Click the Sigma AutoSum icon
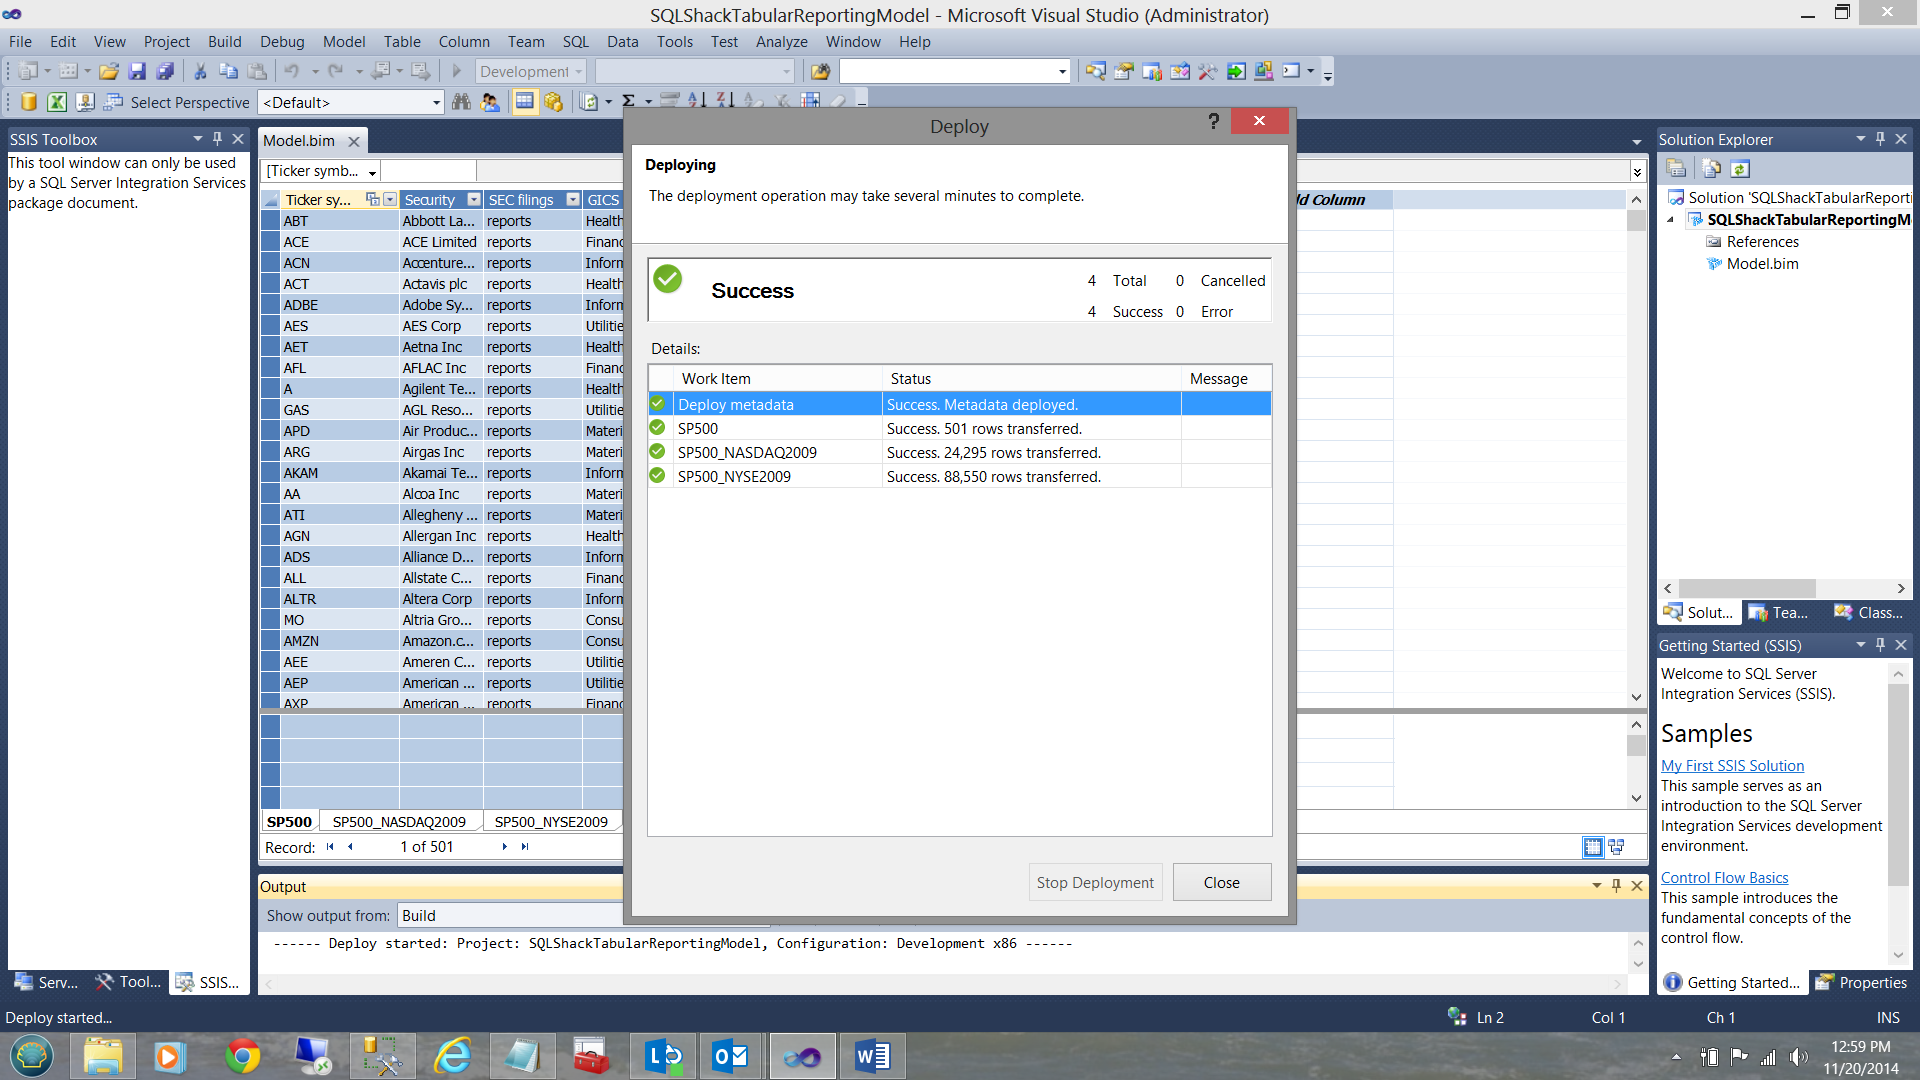Screen dimensions: 1920x1080 click(x=629, y=102)
